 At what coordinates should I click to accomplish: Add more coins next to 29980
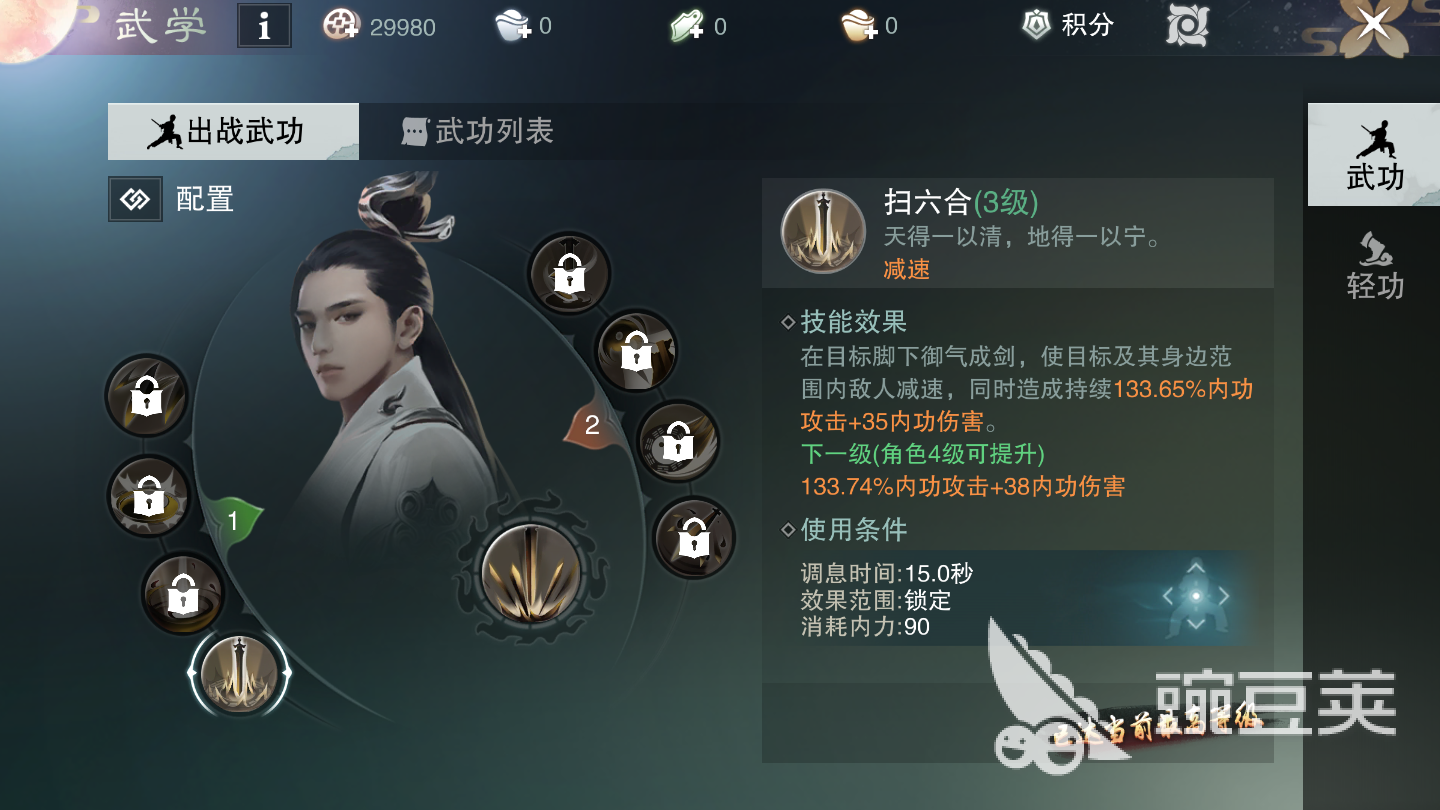[341, 25]
